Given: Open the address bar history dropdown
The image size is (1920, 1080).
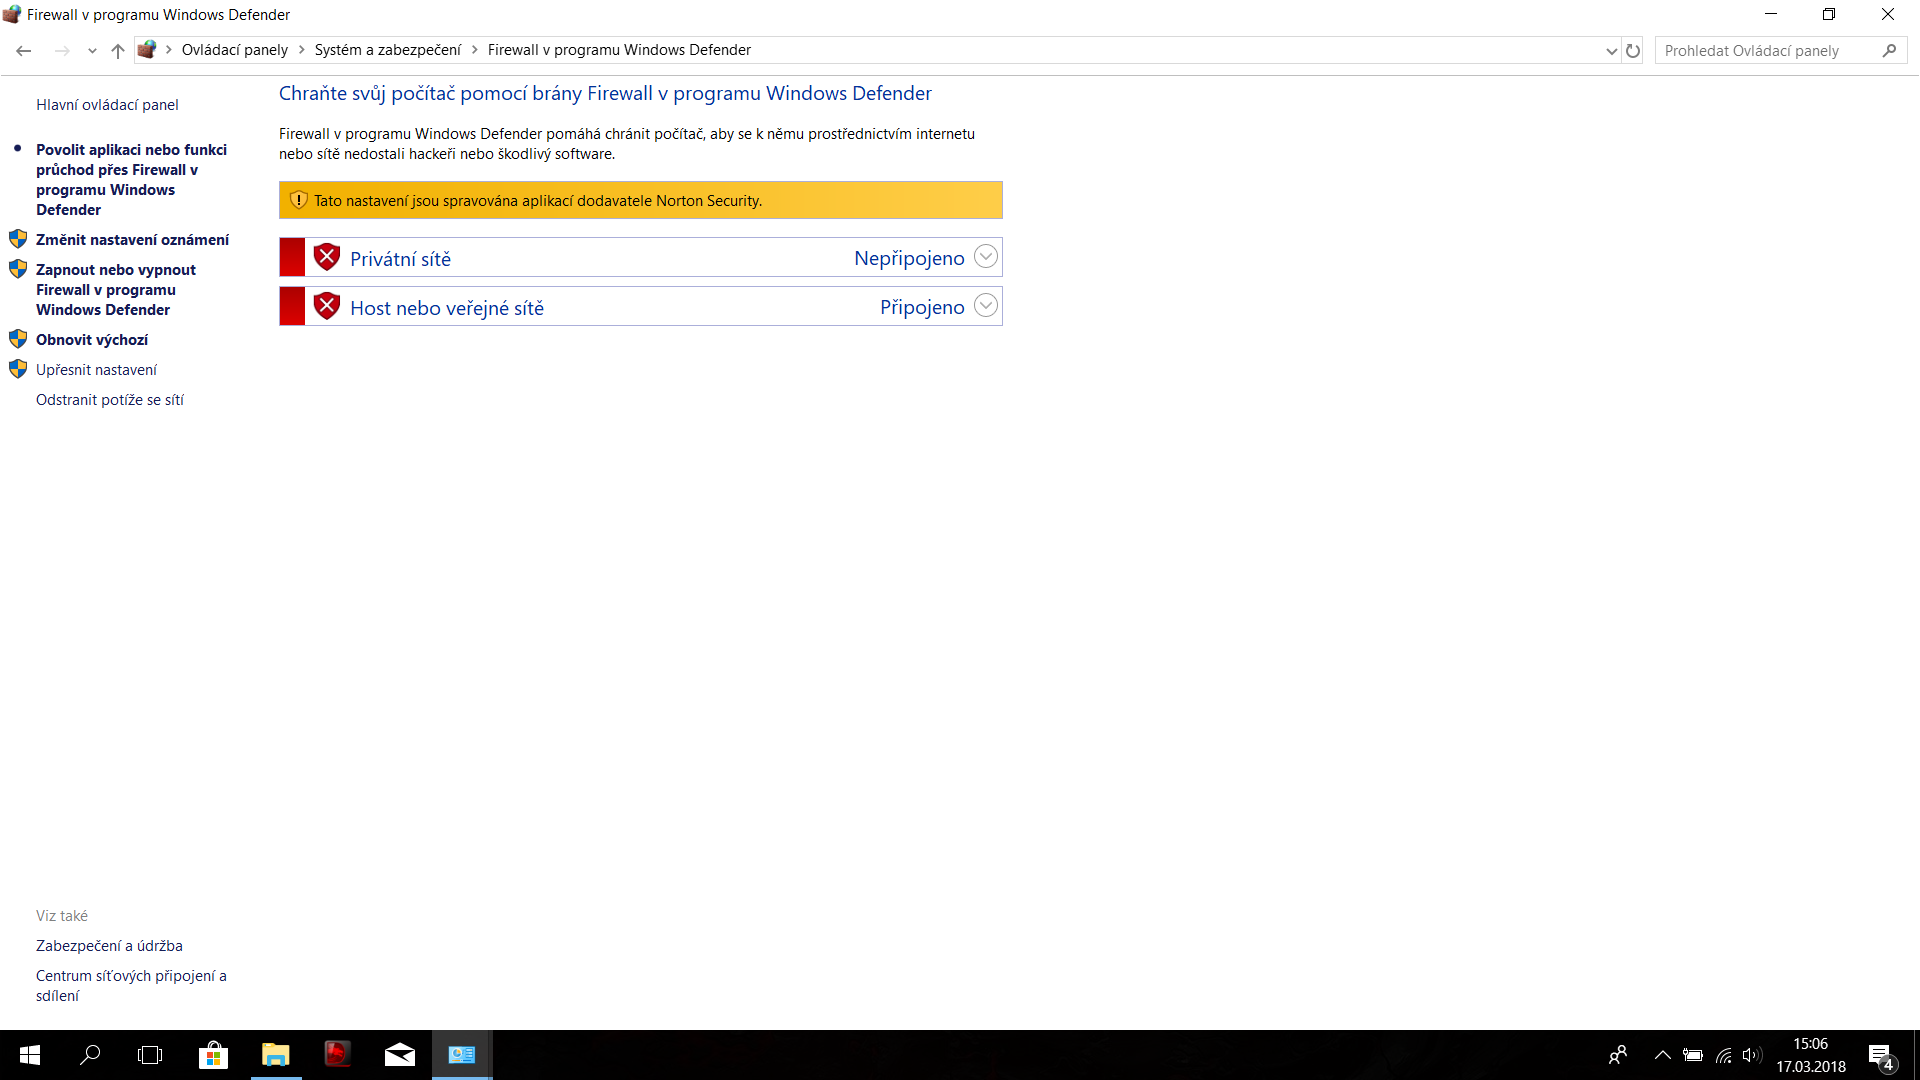Looking at the screenshot, I should tap(1611, 50).
